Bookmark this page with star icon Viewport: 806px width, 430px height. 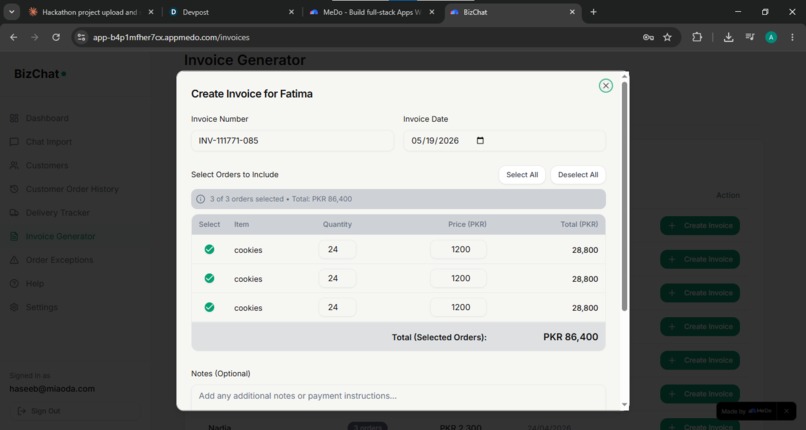coord(667,38)
